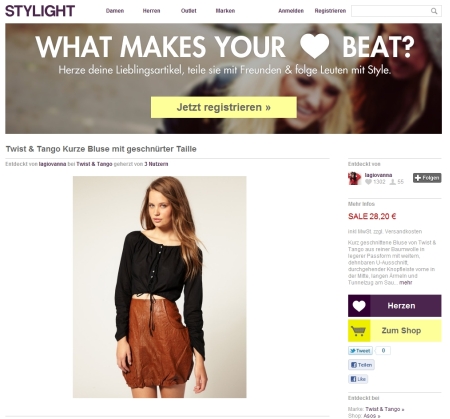
Task: Click the Jetzt registrieren button
Action: pyautogui.click(x=224, y=107)
